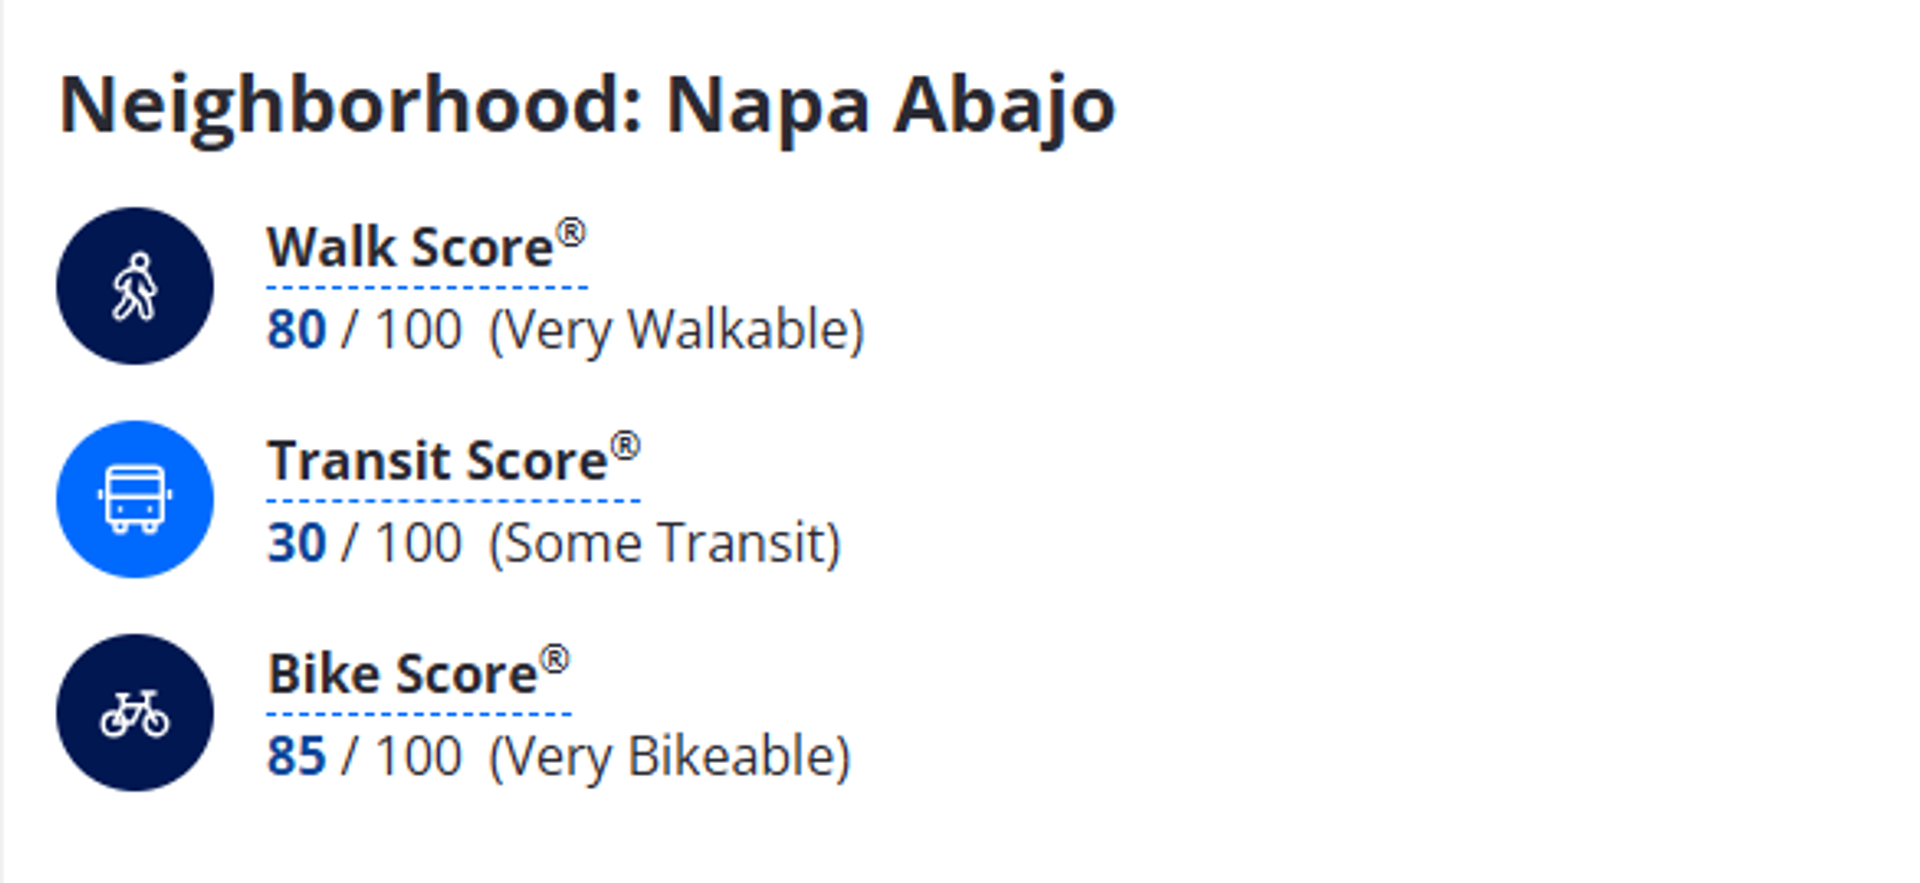
Task: Click the light blue transit bus icon
Action: point(135,499)
